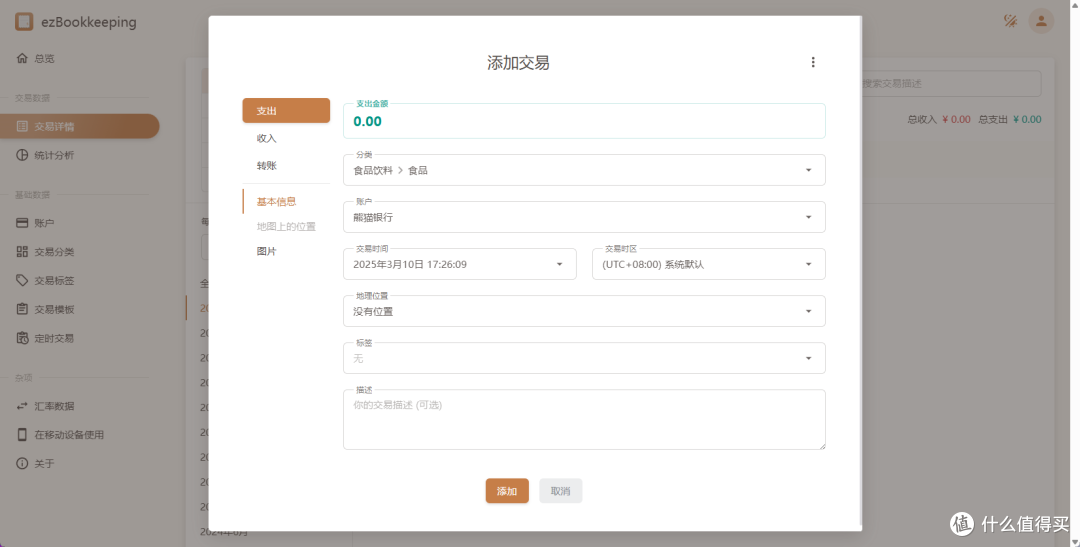
Task: Click the 取消 cancel button
Action: [561, 491]
